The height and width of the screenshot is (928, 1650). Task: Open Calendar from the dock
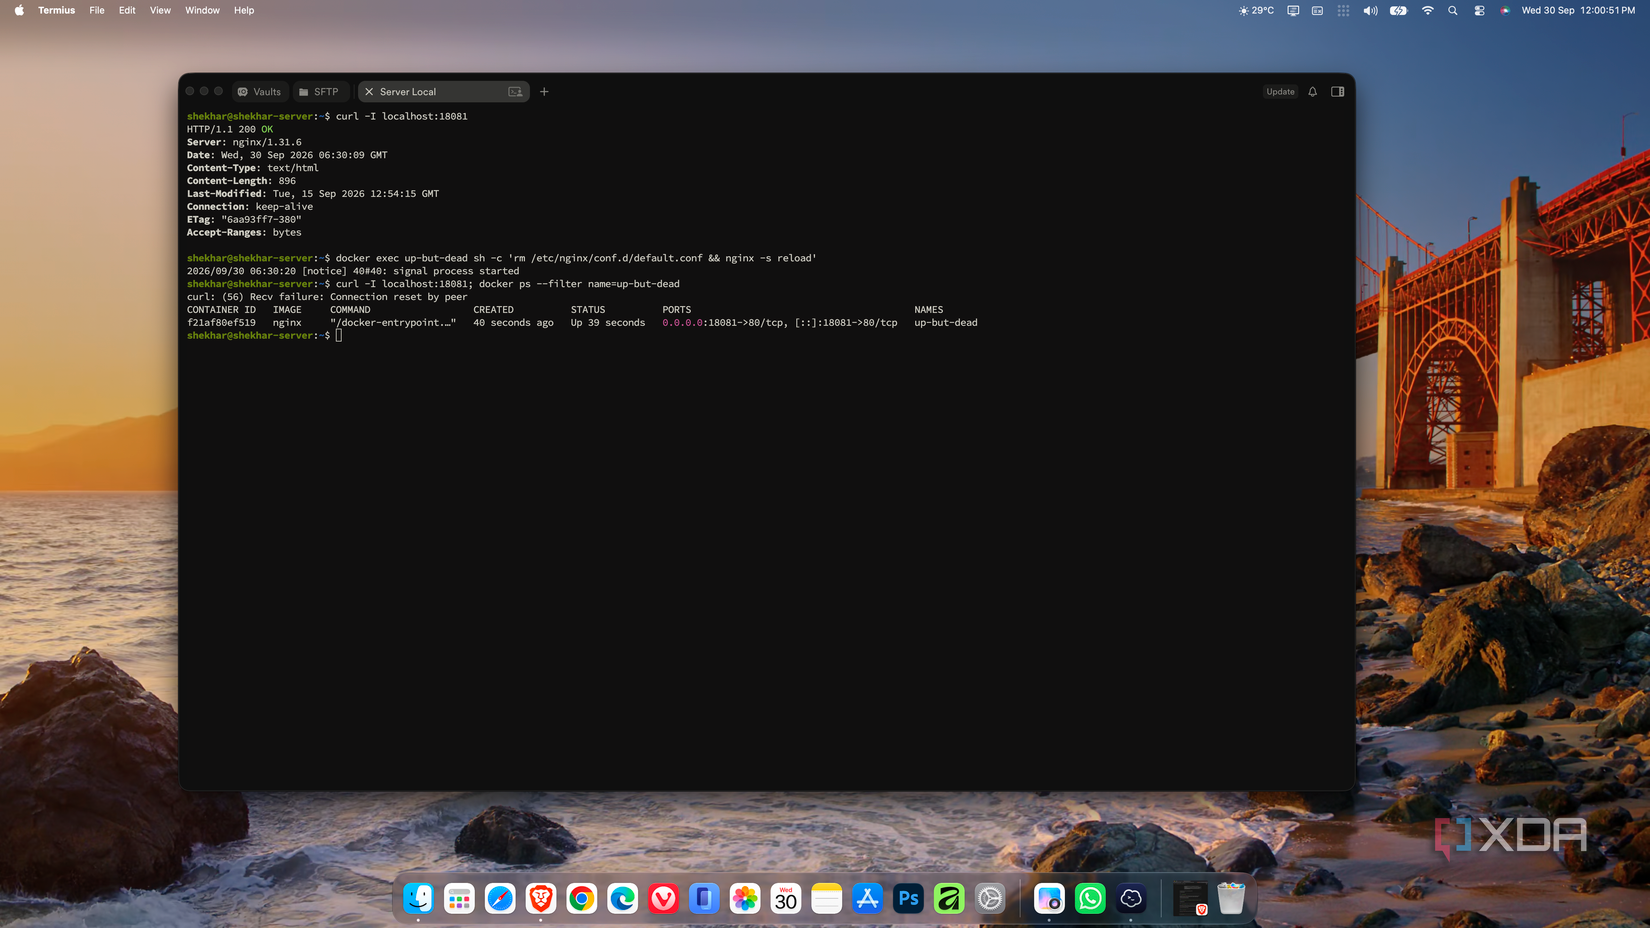point(786,898)
